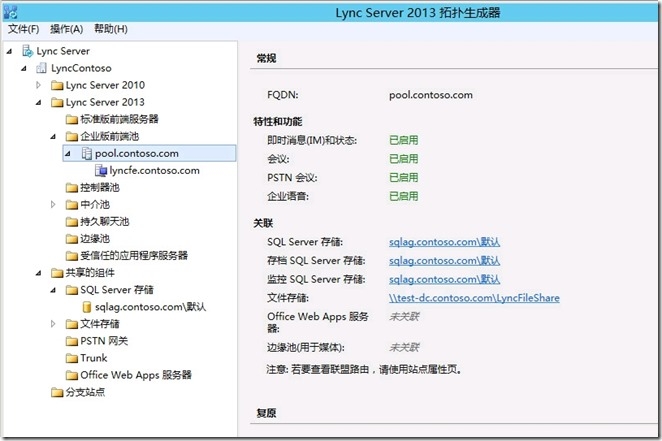
Task: Collapse the Lync Server root node
Action: [9, 51]
